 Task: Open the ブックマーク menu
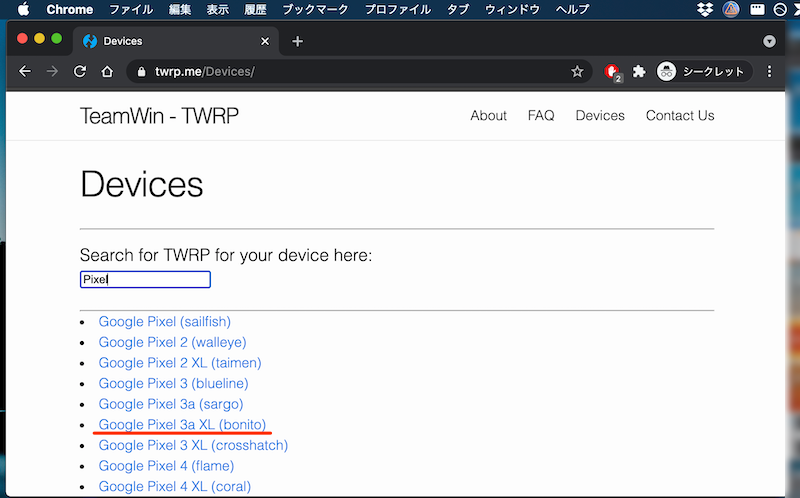315,9
